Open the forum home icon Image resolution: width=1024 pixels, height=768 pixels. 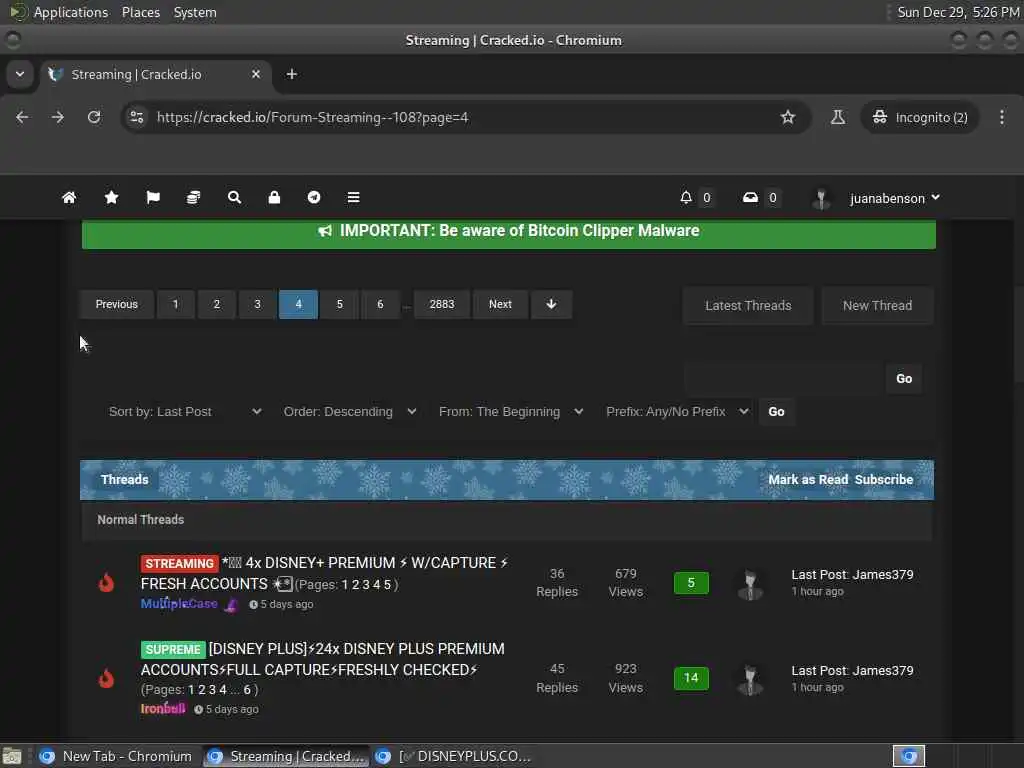click(69, 197)
